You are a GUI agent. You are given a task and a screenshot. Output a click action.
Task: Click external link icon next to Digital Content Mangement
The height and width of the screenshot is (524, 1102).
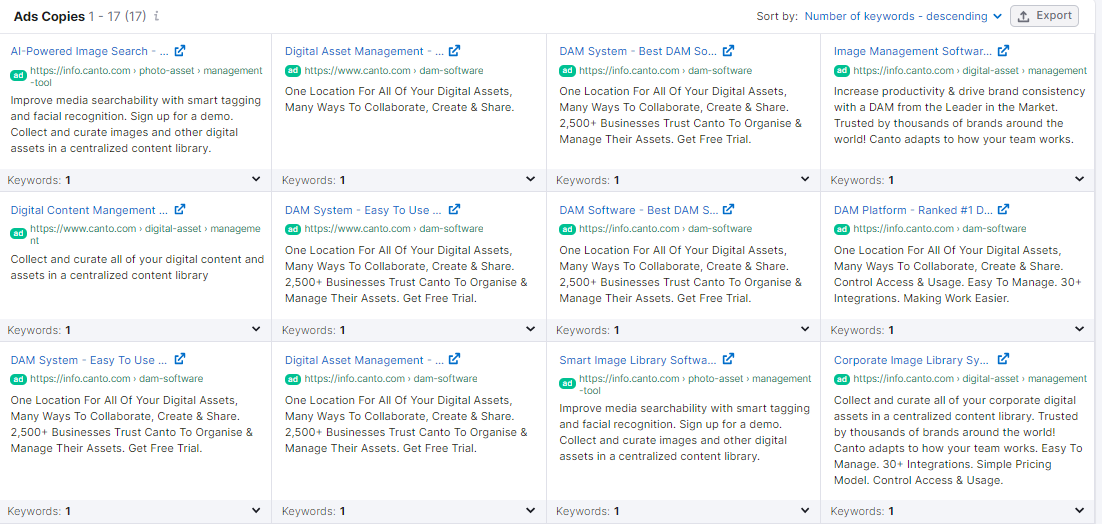pos(180,210)
